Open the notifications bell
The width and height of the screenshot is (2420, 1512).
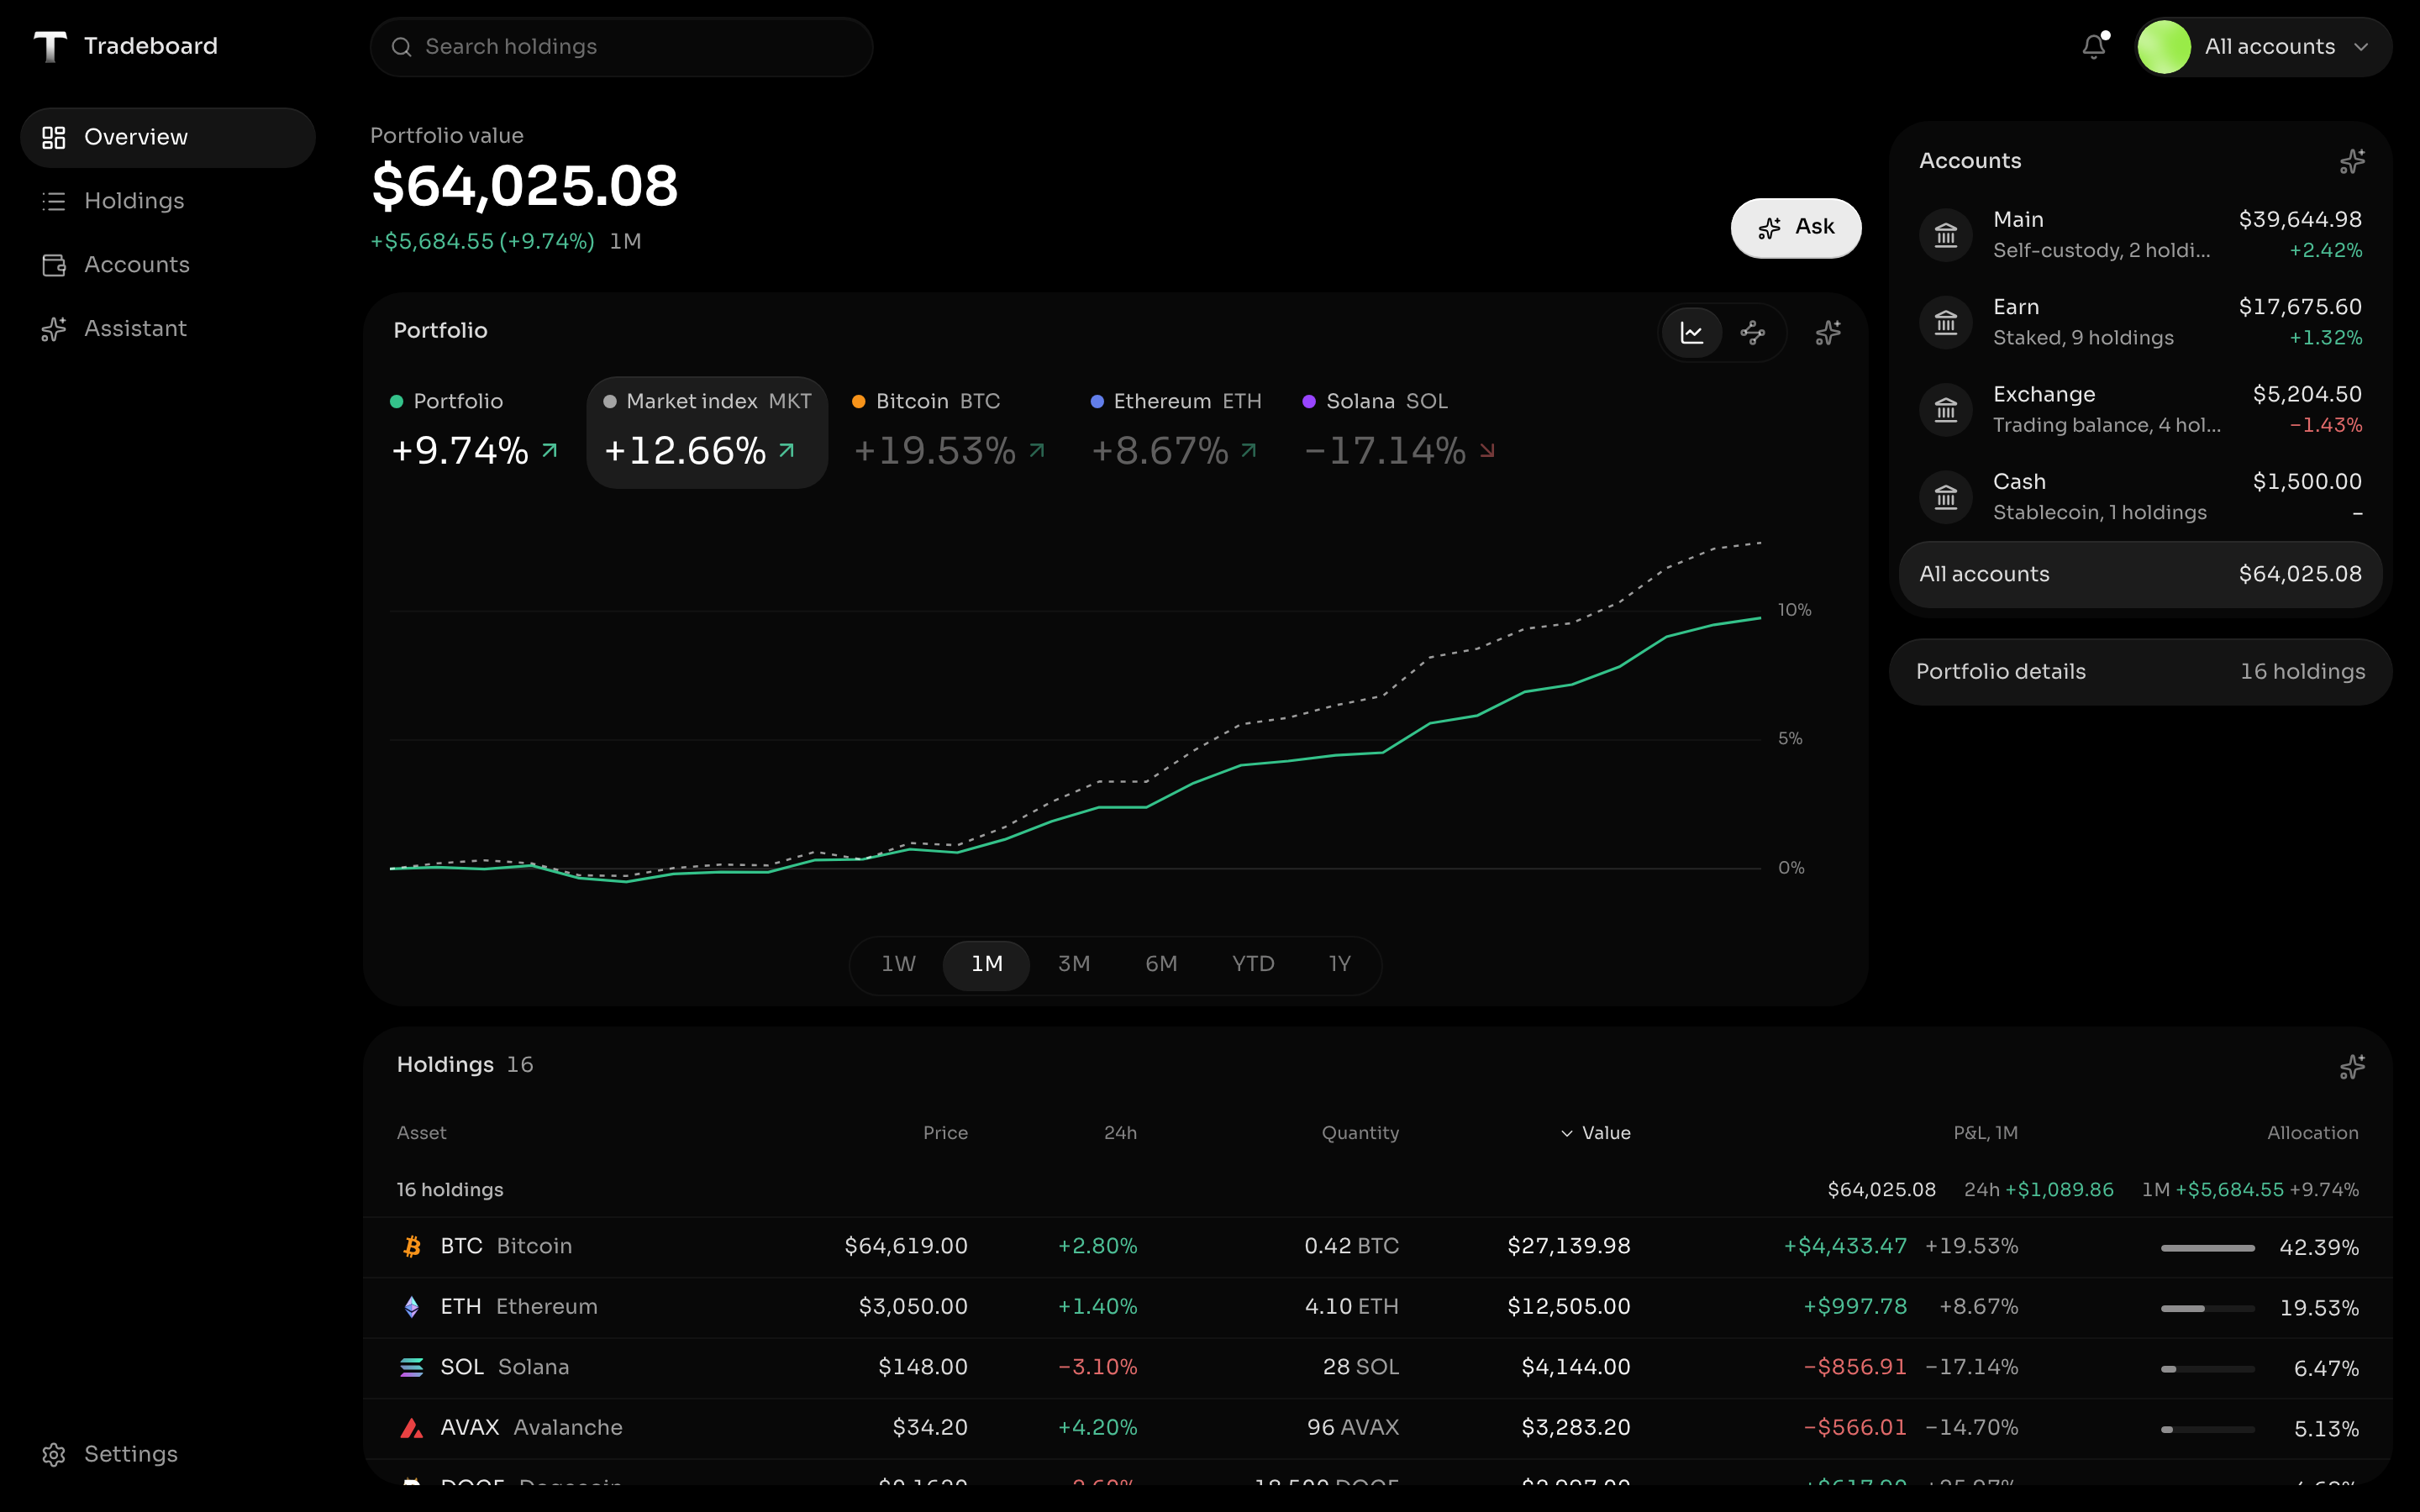pyautogui.click(x=2094, y=46)
